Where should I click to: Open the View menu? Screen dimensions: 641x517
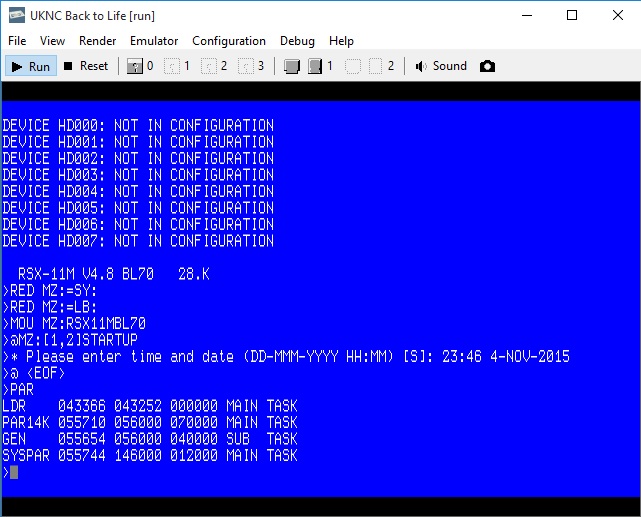coord(52,41)
